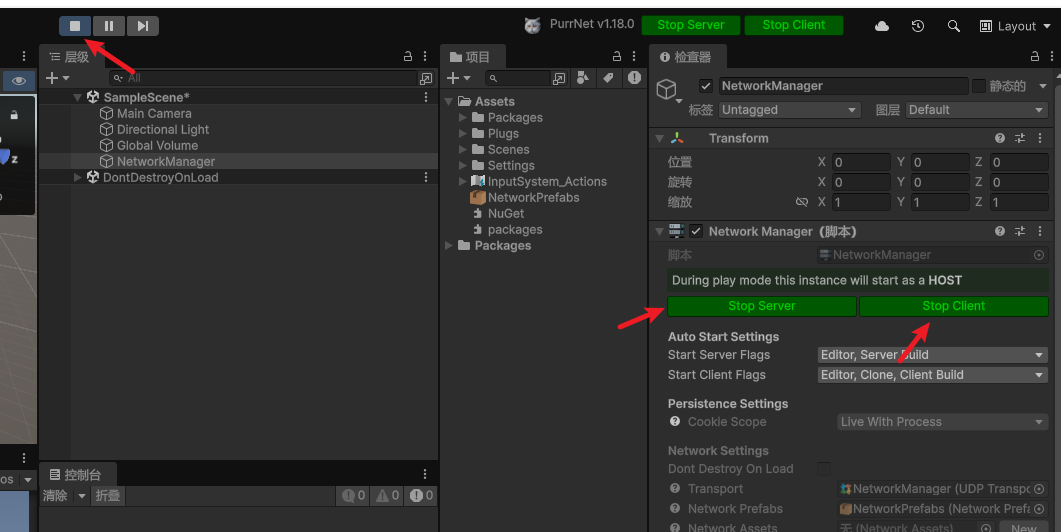Open Unity cloud services icon

882,26
